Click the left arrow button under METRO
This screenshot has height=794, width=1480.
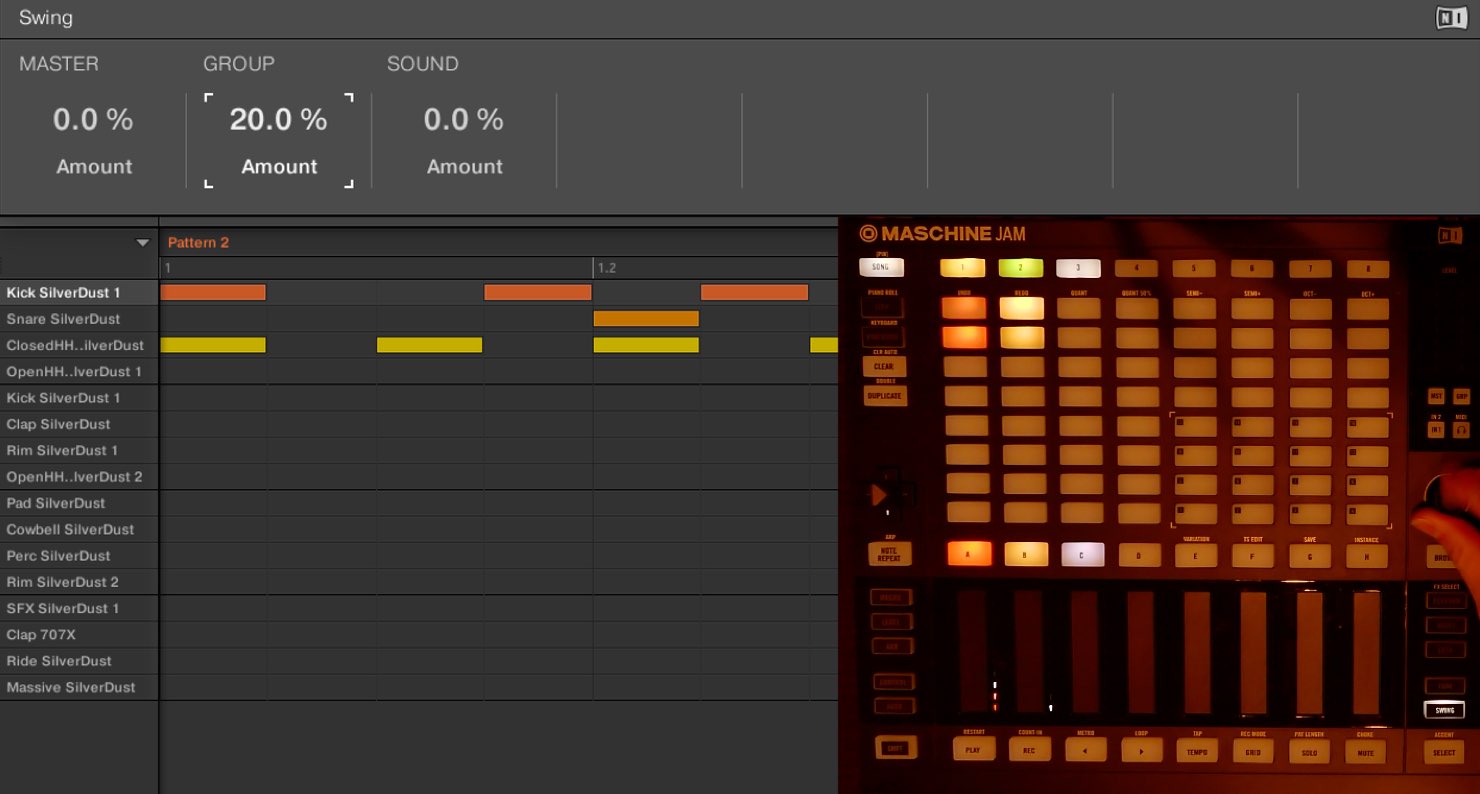1086,750
